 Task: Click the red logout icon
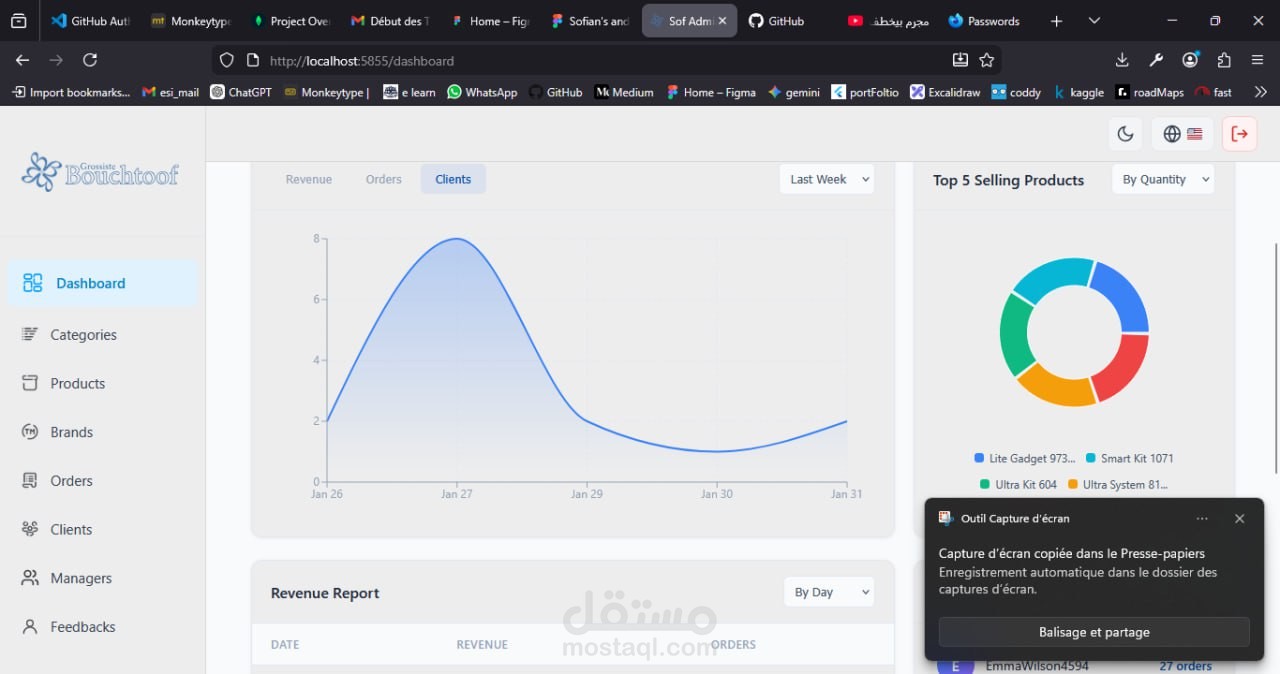[x=1240, y=134]
